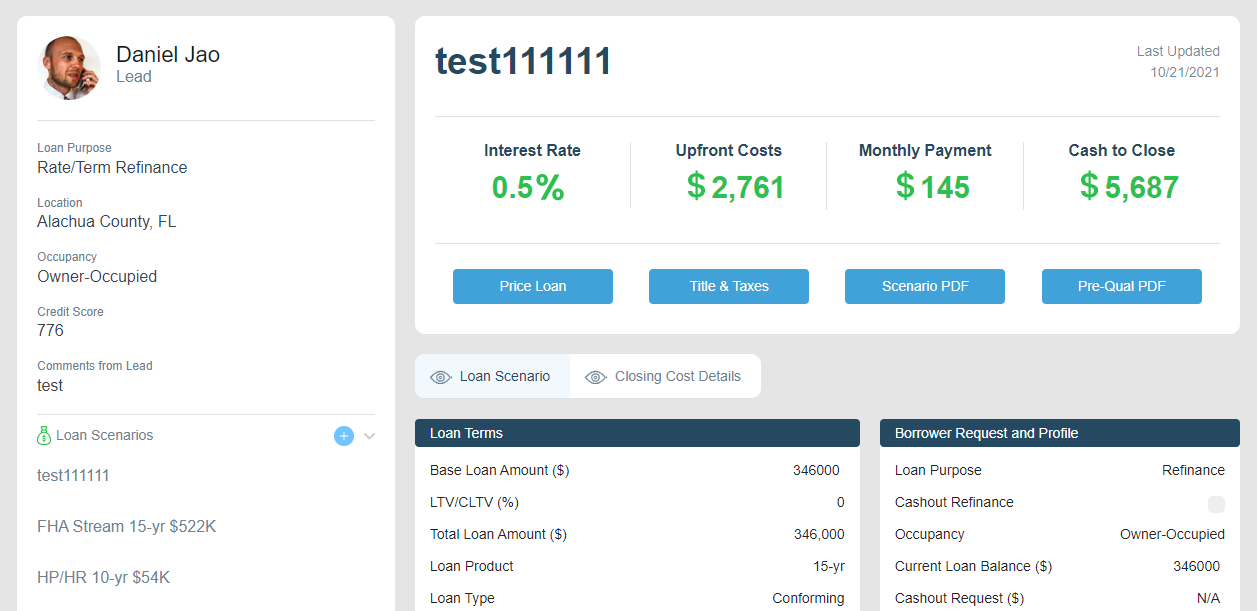Toggle the Cashout Refinance checkbox
1257x611 pixels.
tap(1216, 503)
